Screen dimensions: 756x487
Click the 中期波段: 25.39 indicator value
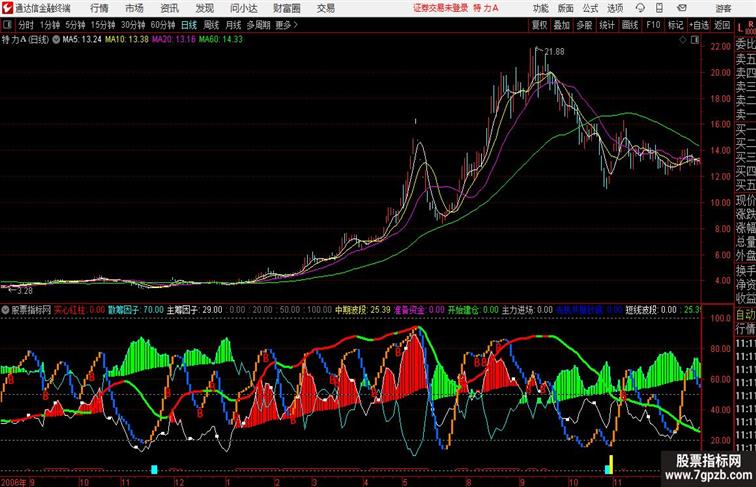click(363, 310)
